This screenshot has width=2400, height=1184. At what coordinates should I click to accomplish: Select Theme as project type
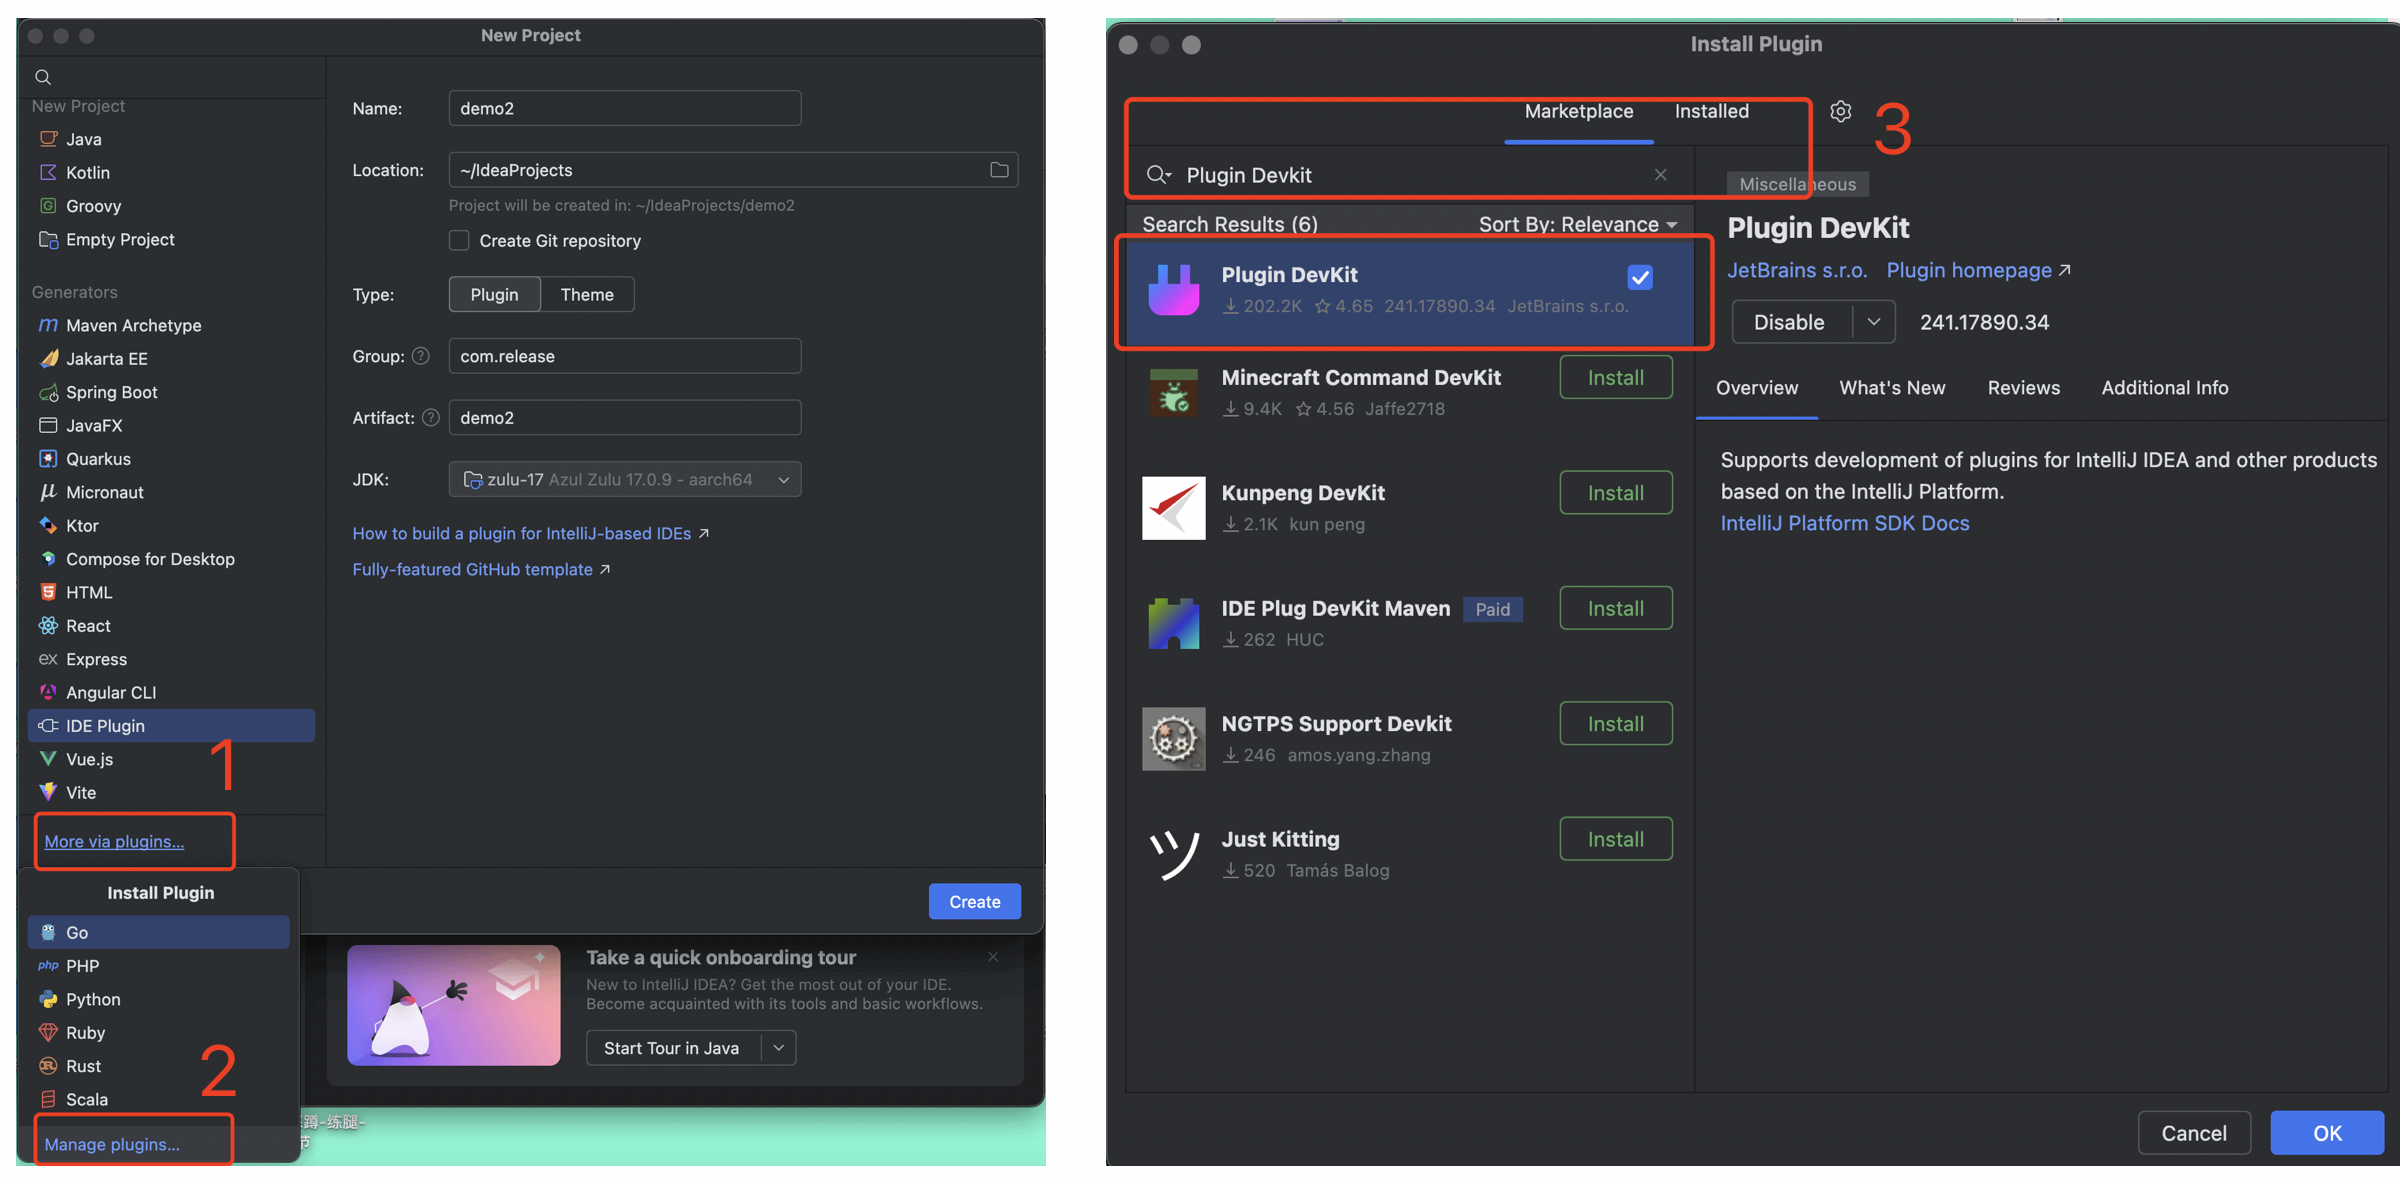tap(587, 295)
